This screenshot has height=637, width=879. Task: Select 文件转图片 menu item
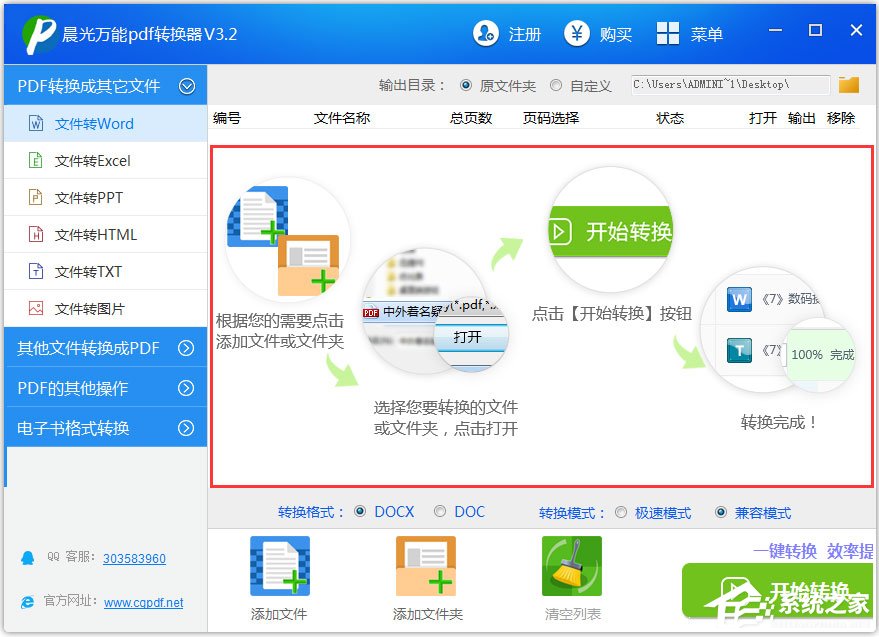coord(105,308)
